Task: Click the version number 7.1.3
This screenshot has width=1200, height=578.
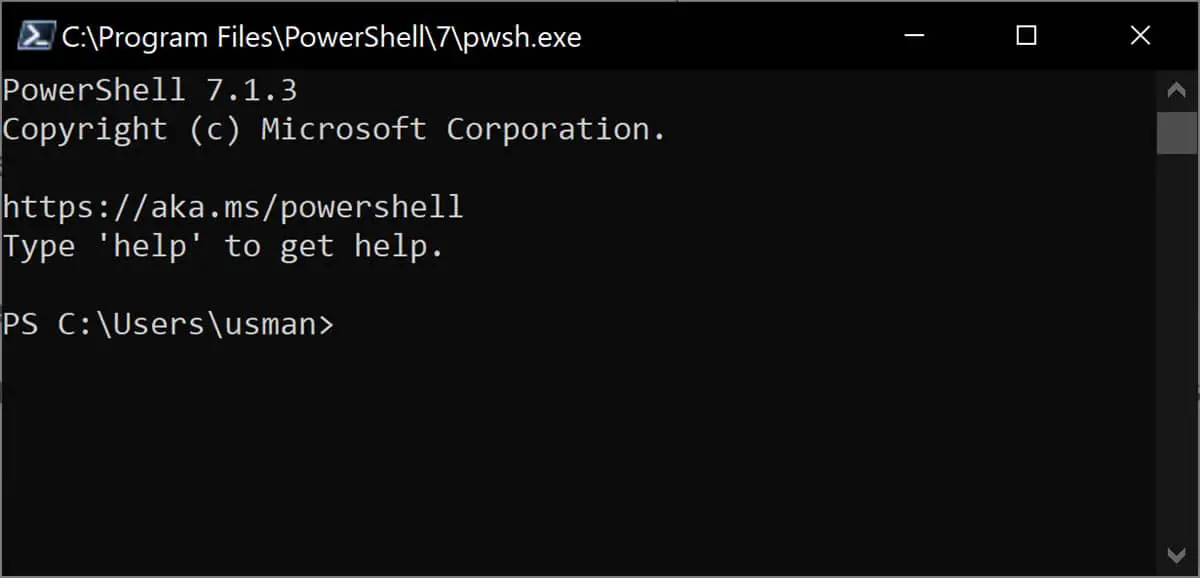Action: 252,90
